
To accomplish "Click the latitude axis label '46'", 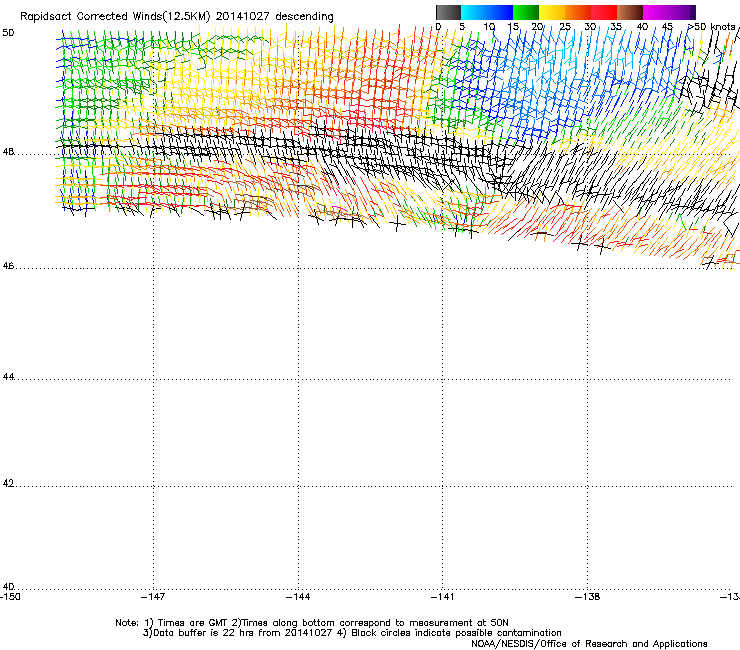I will (x=8, y=266).
